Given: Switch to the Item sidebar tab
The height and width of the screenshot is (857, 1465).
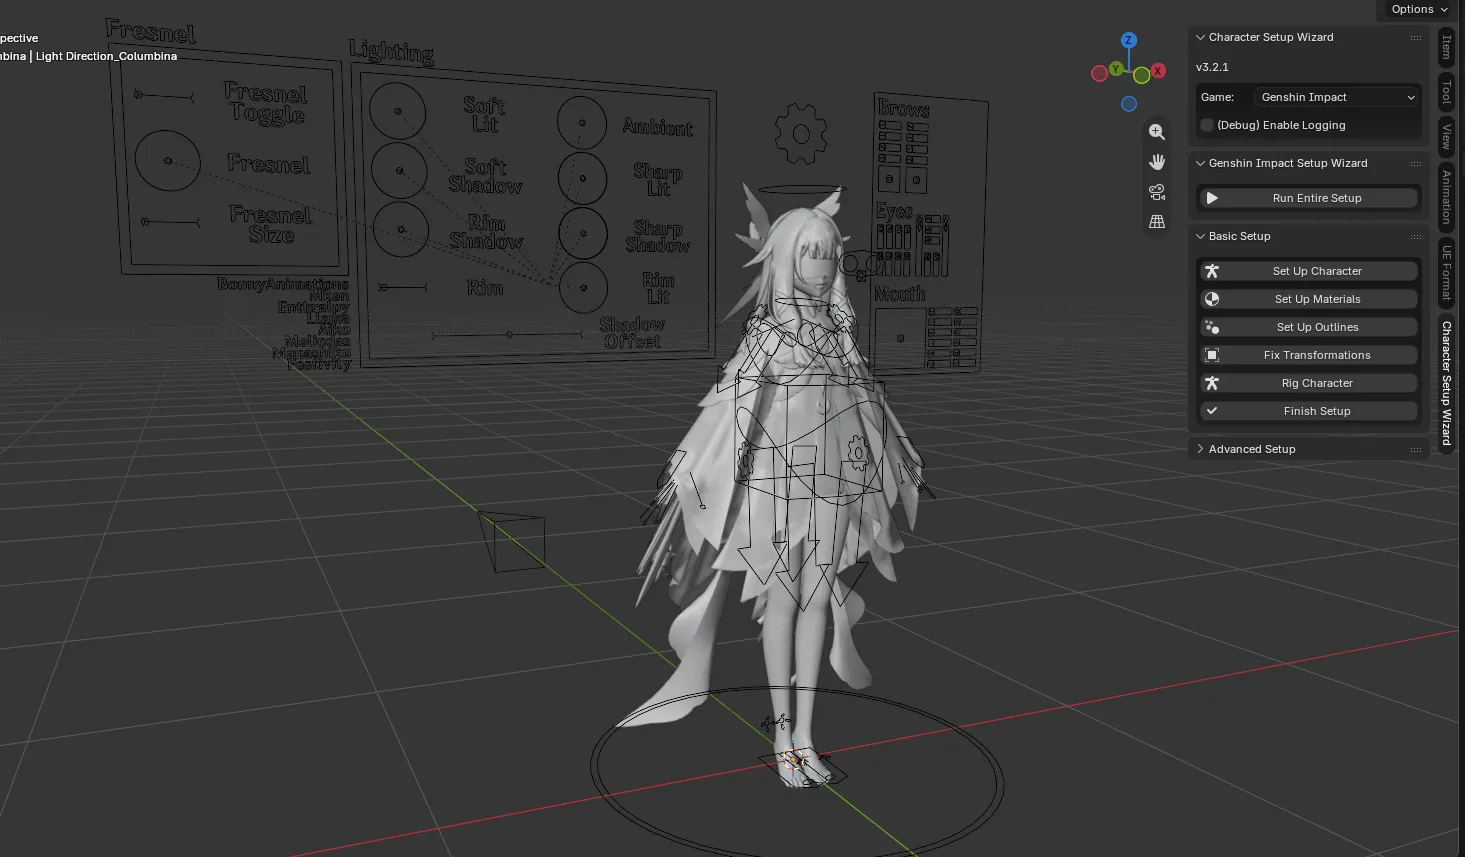Looking at the screenshot, I should (x=1447, y=47).
